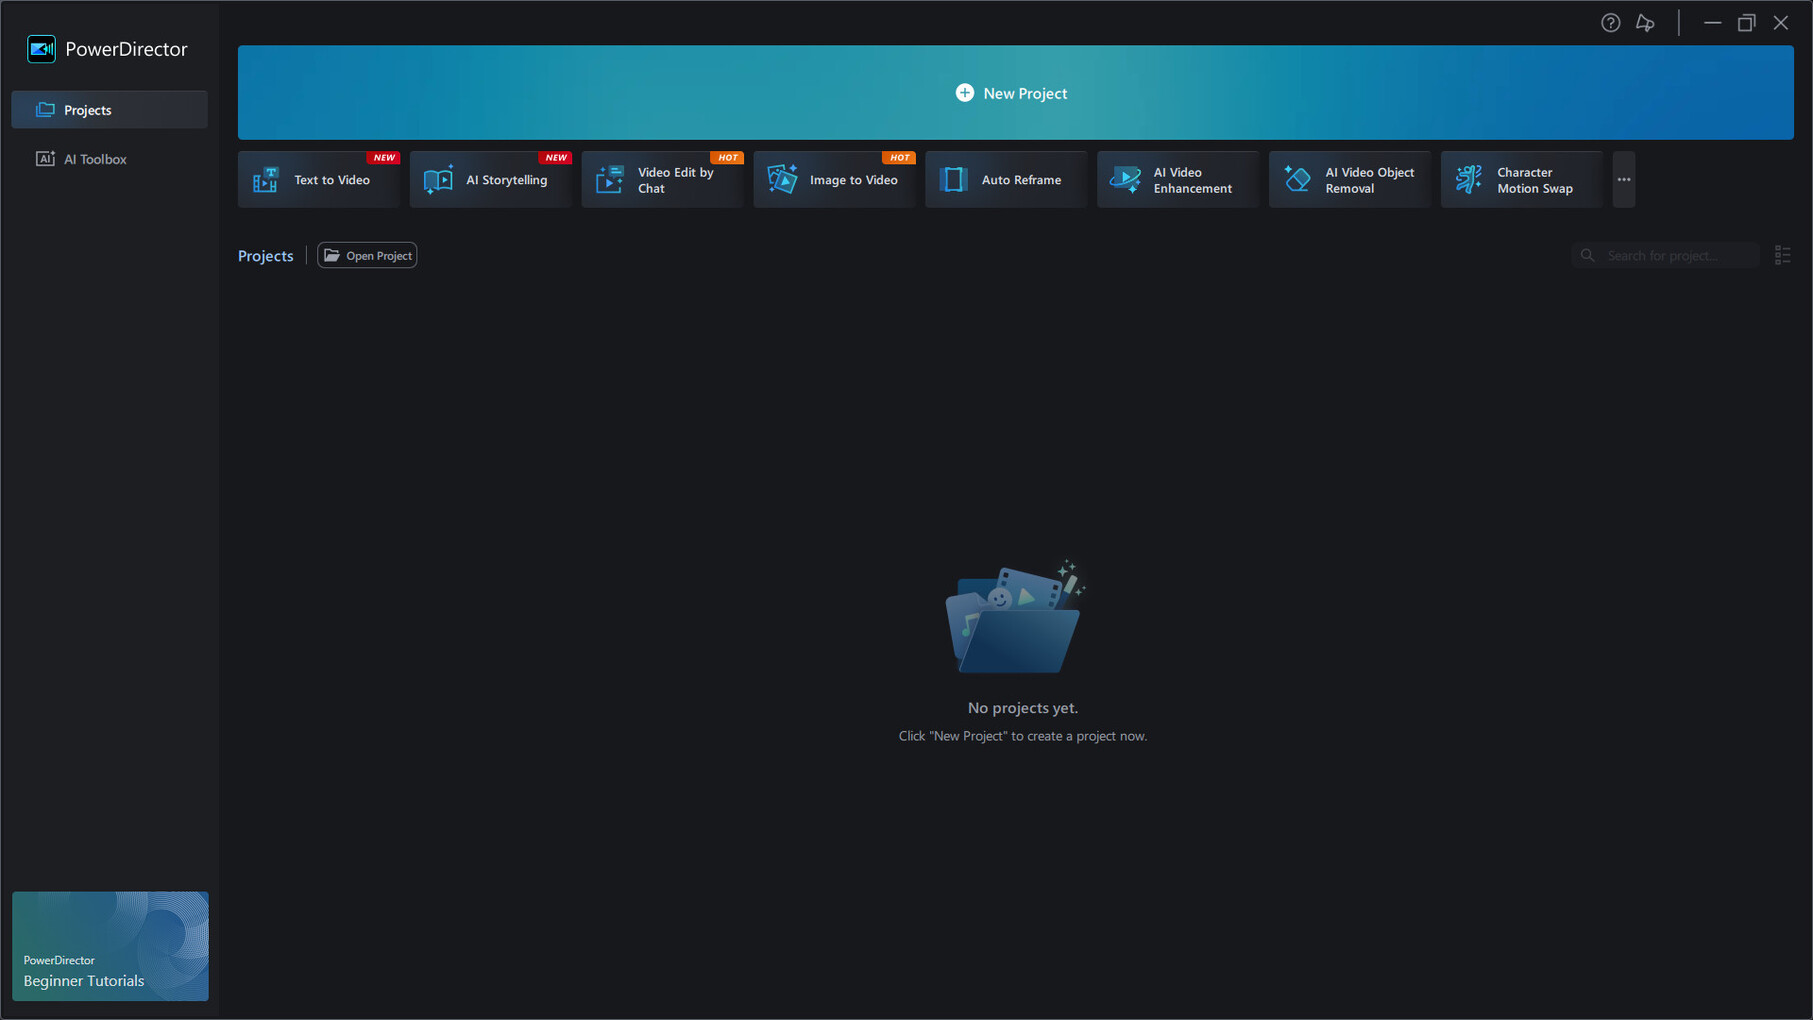Viewport: 1813px width, 1020px height.
Task: Click the Projects heading label
Action: [x=266, y=256]
